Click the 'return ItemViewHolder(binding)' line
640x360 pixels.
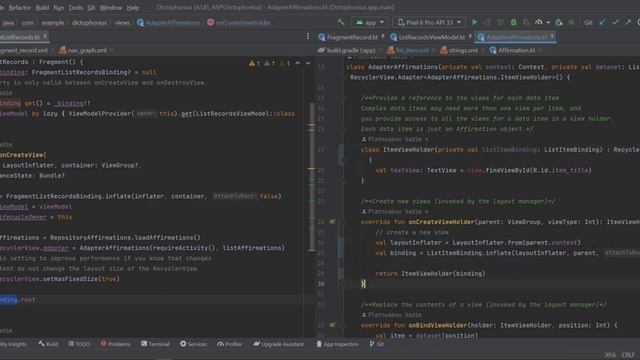coord(430,273)
